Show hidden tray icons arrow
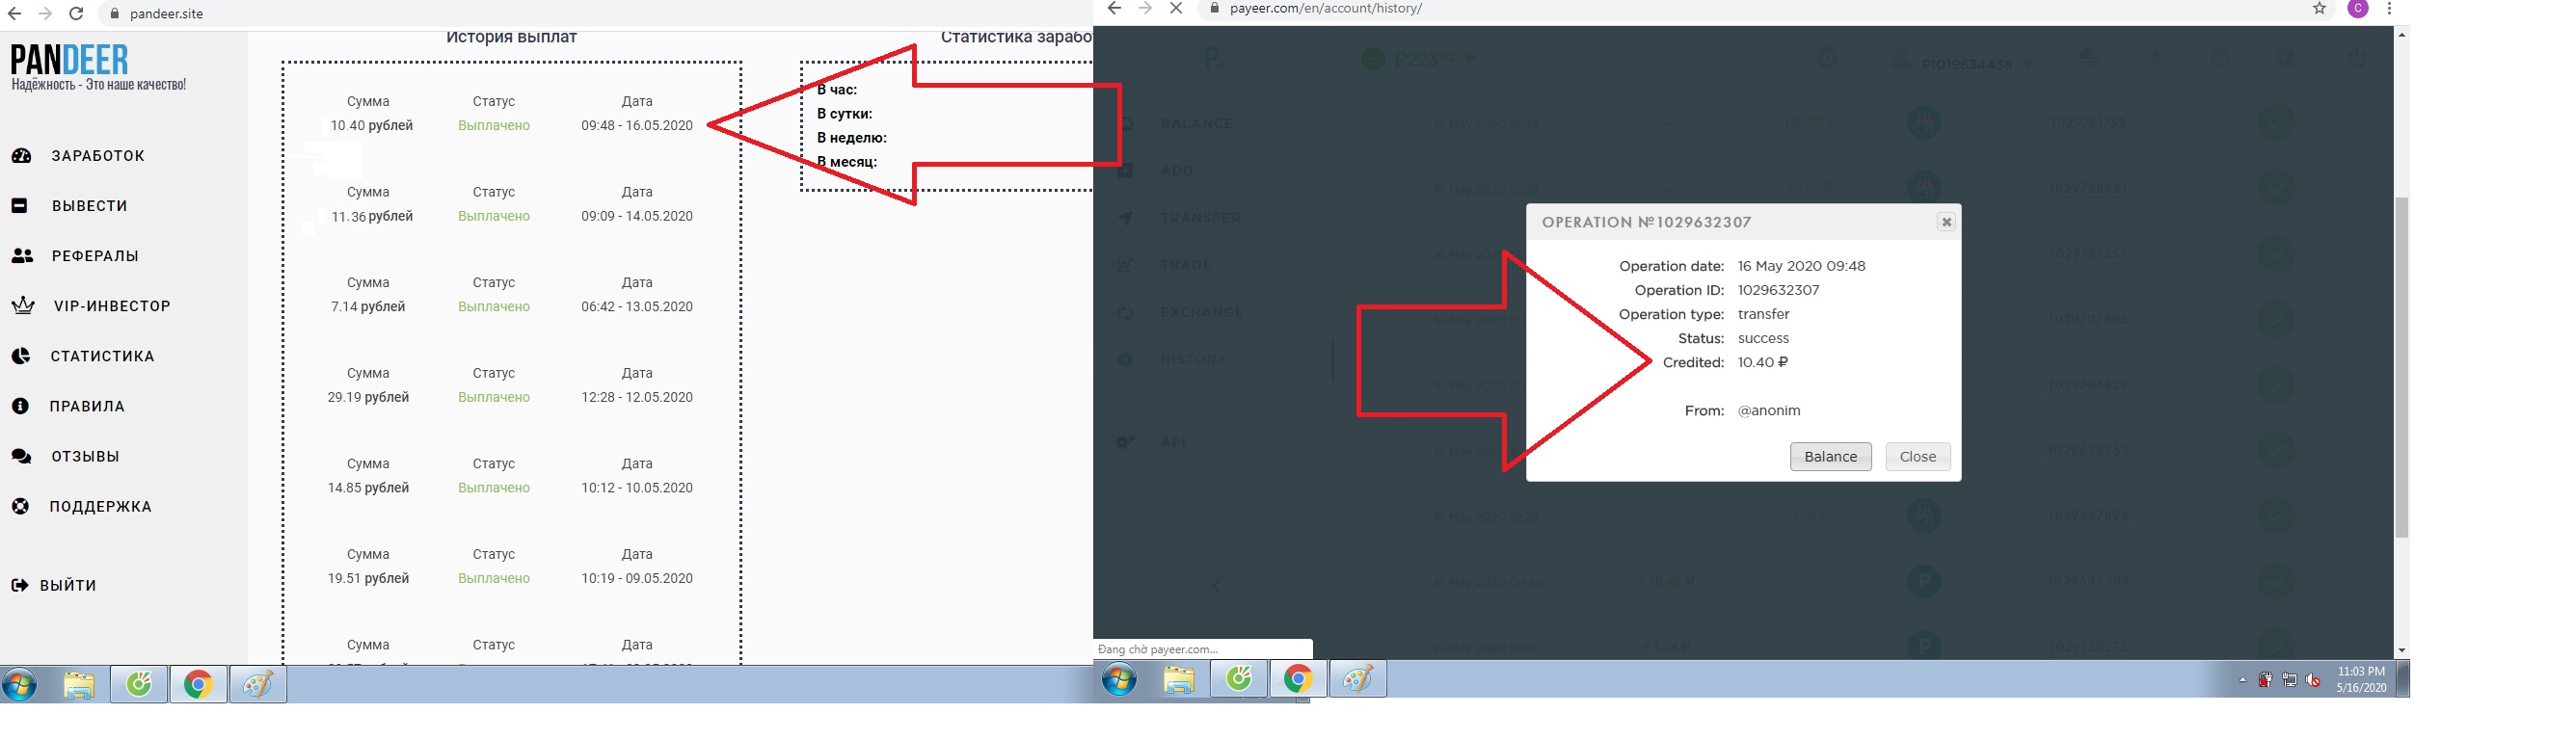This screenshot has width=2576, height=740. tap(2242, 681)
